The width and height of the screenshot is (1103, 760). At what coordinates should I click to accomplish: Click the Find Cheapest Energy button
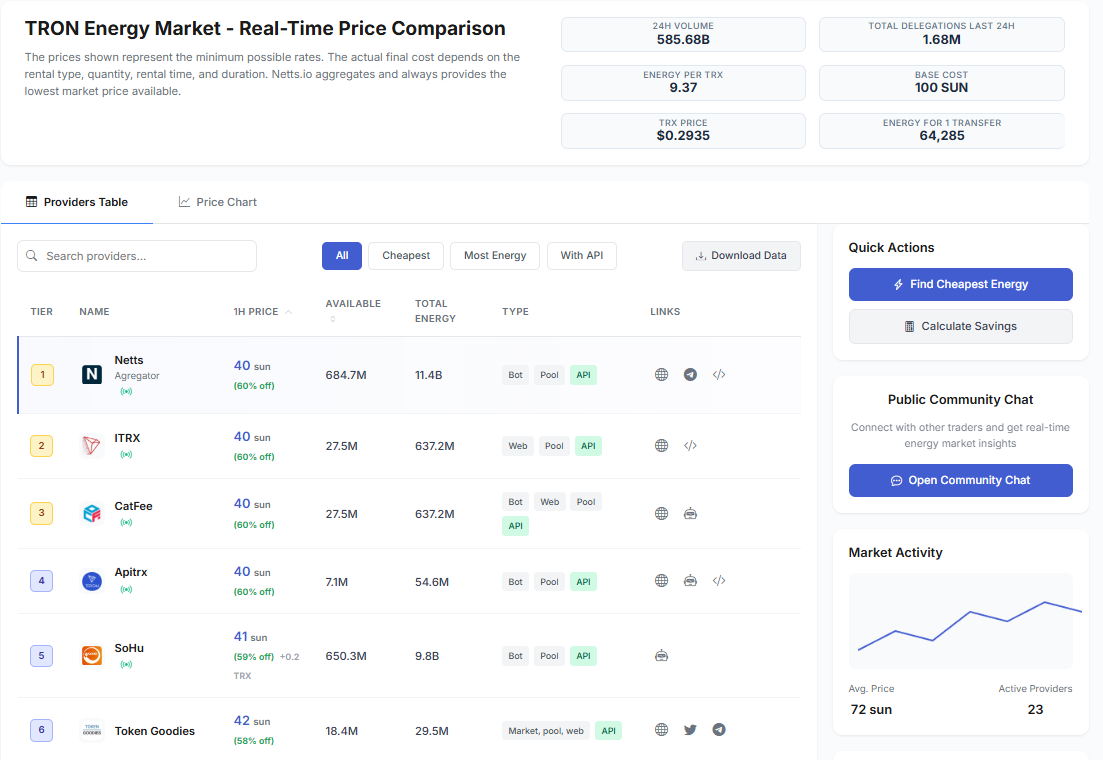[960, 285]
